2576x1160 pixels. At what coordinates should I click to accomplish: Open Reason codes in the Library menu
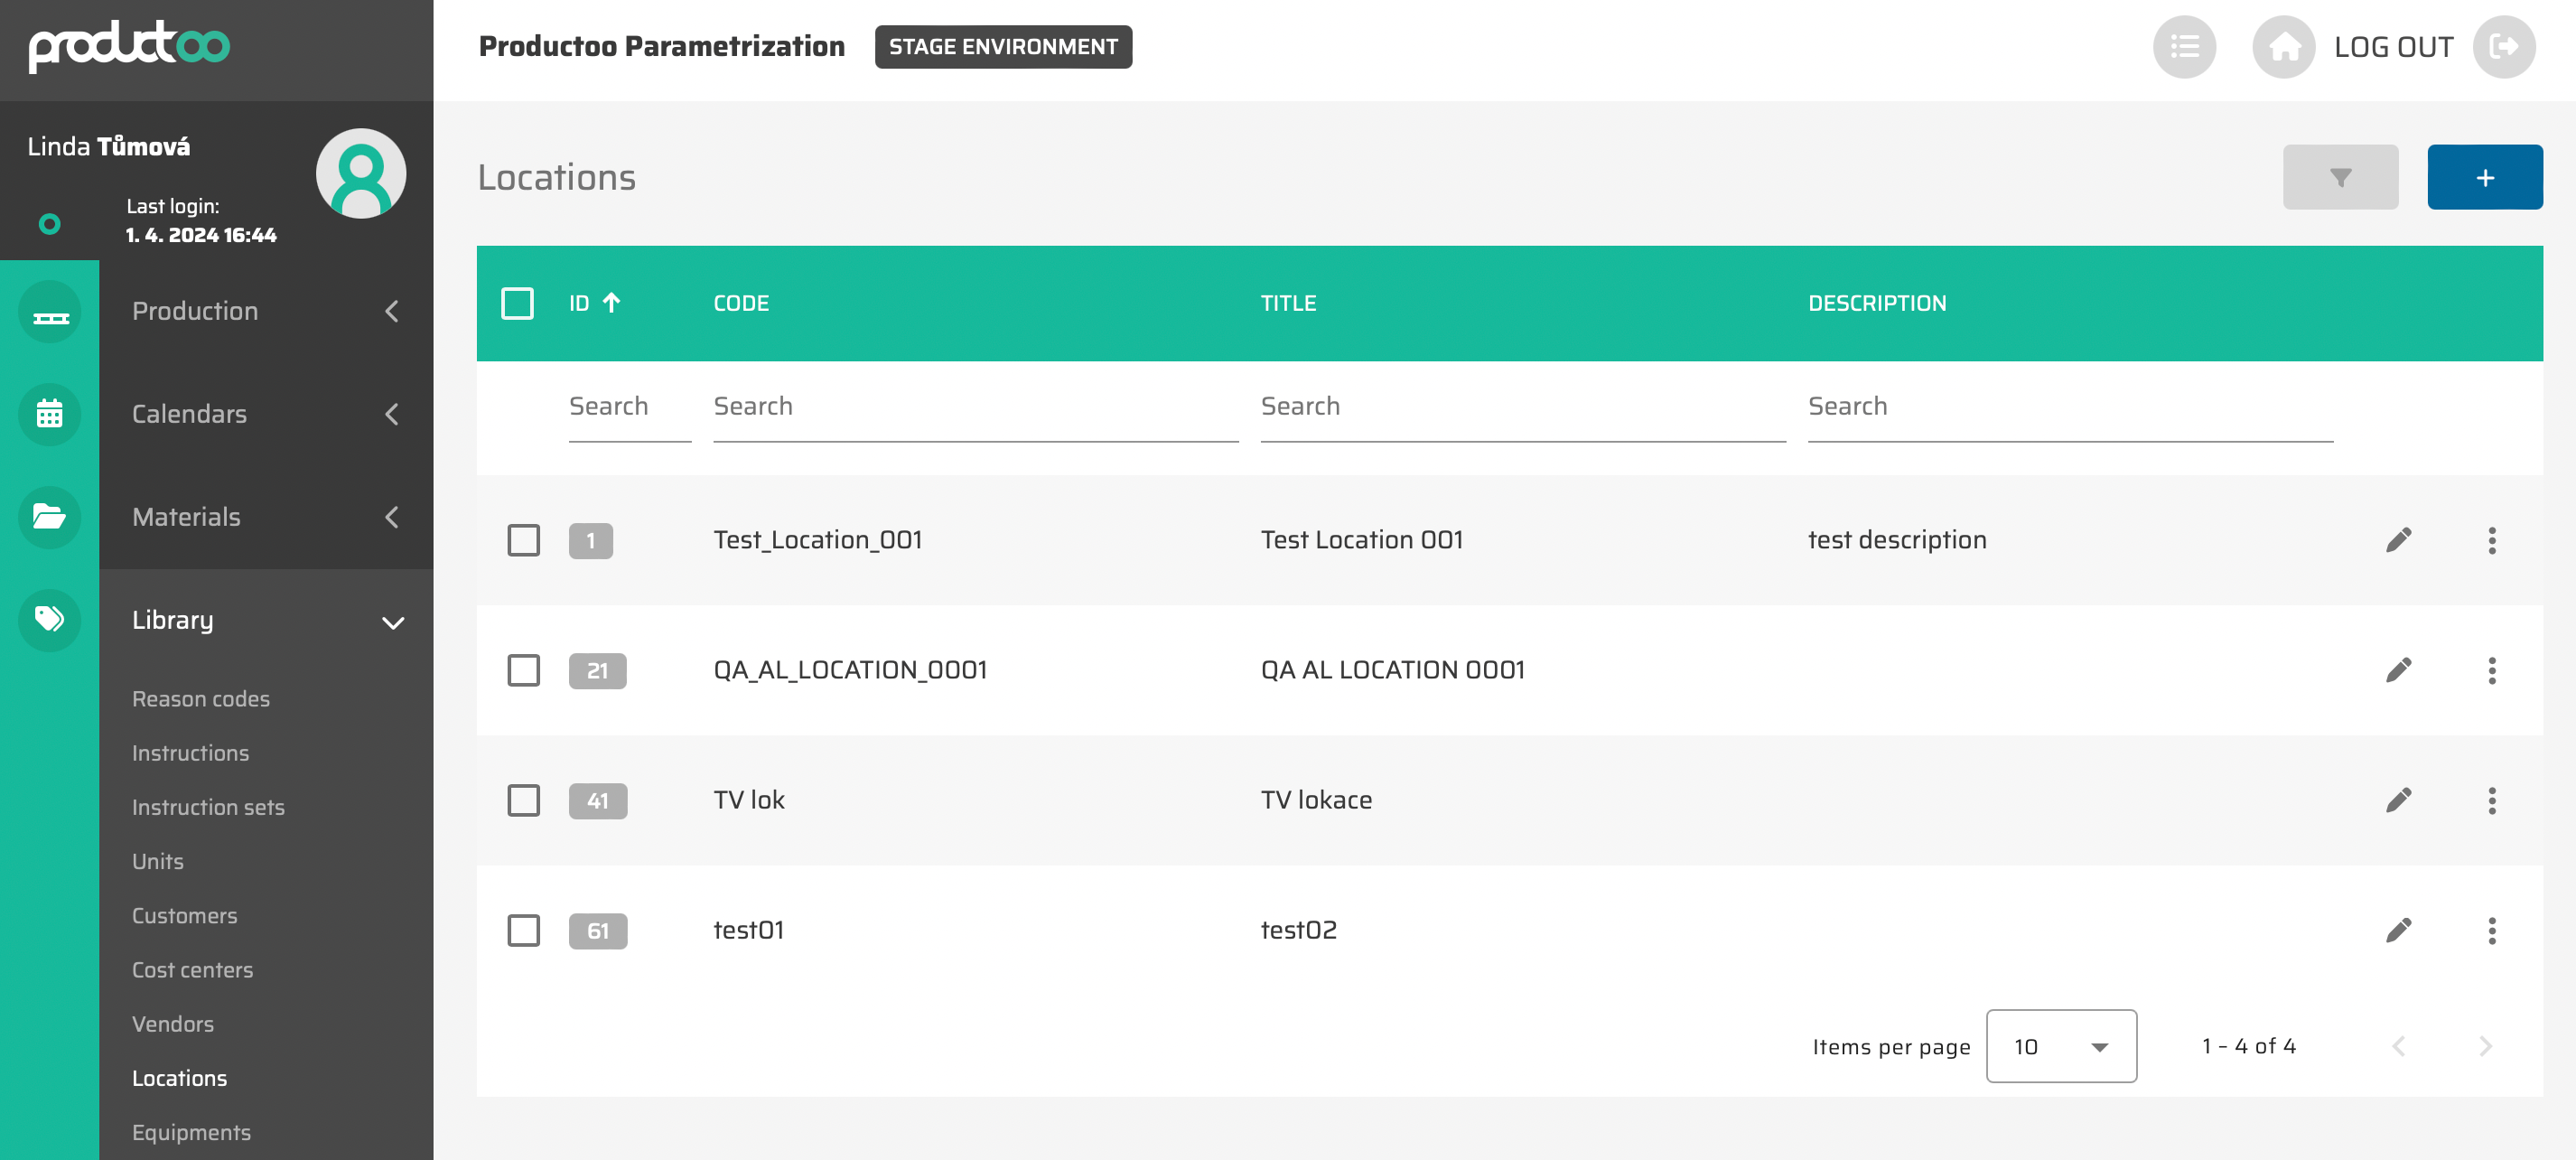tap(201, 699)
